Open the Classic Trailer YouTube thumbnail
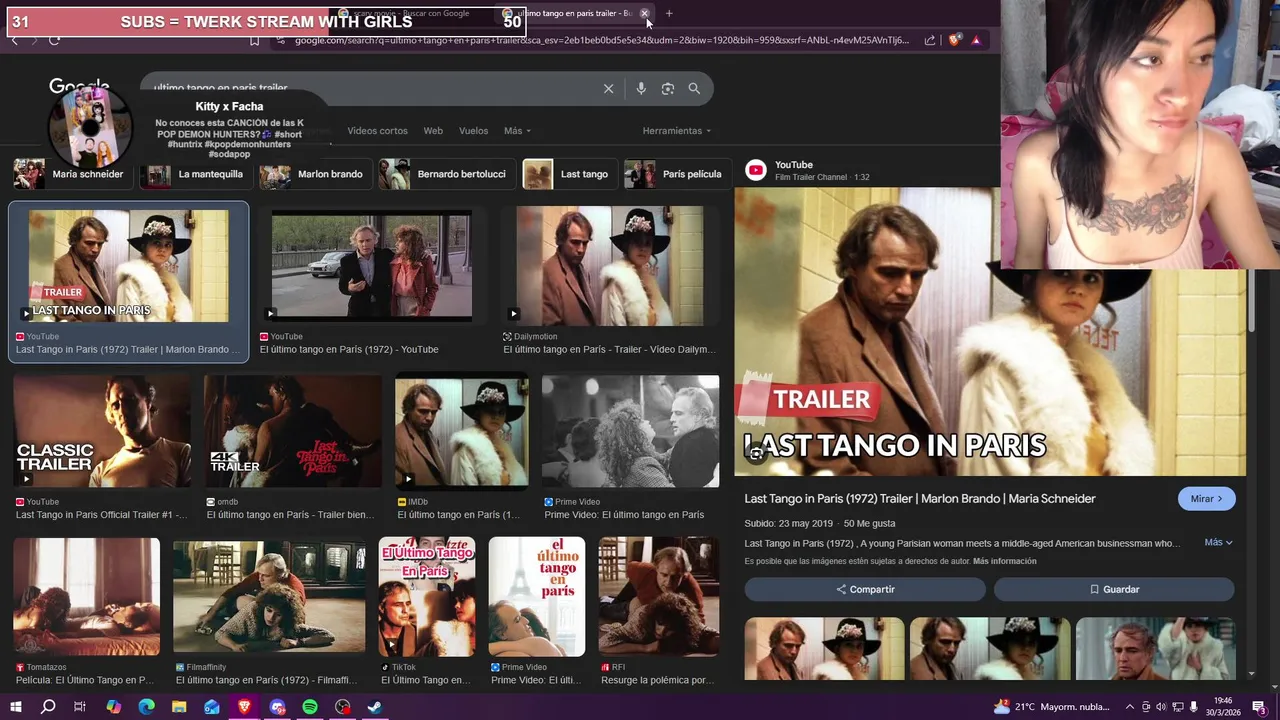This screenshot has height=720, width=1280. coord(102,431)
